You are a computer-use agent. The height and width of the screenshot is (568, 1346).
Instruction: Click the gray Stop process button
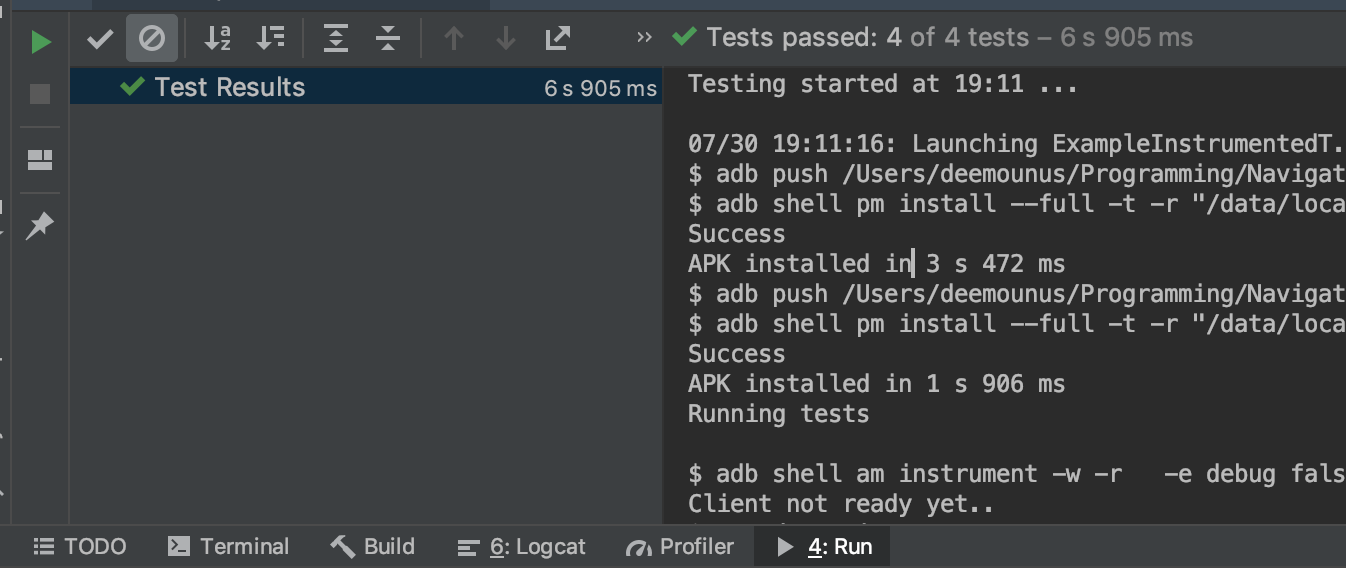pyautogui.click(x=40, y=94)
